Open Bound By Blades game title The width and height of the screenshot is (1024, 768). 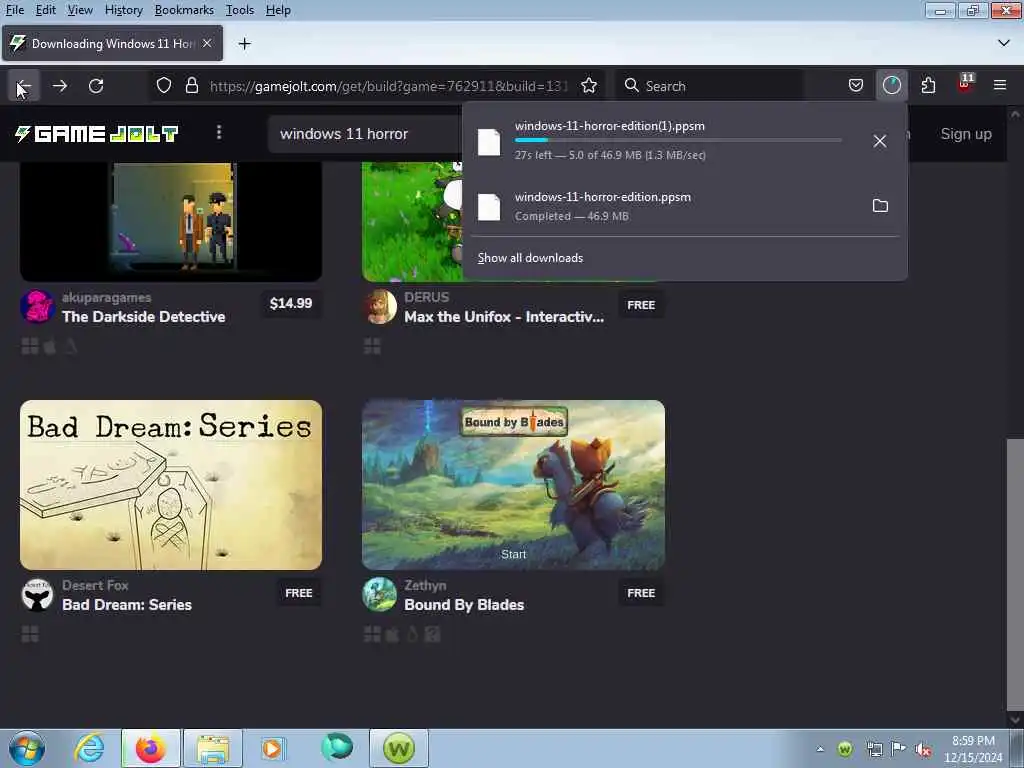click(x=464, y=605)
